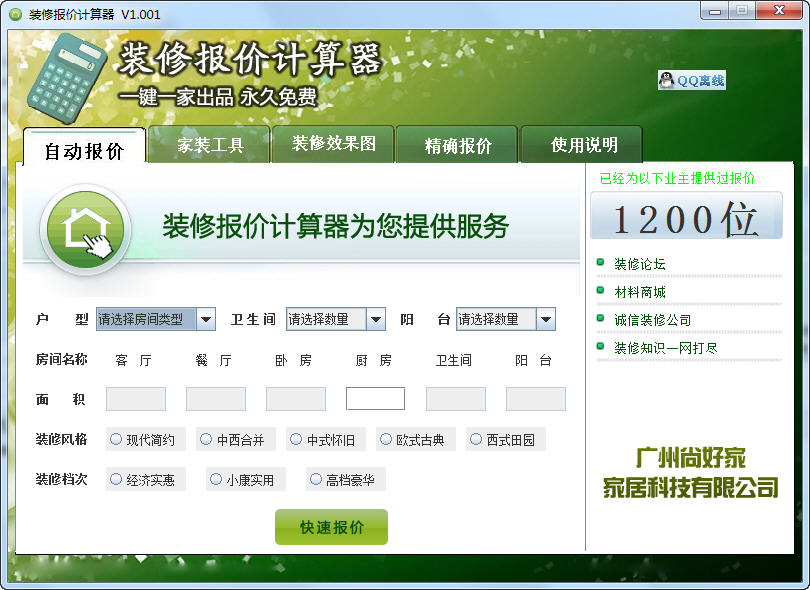Go to the 使用说明 tab
The height and width of the screenshot is (590, 810).
pyautogui.click(x=584, y=145)
